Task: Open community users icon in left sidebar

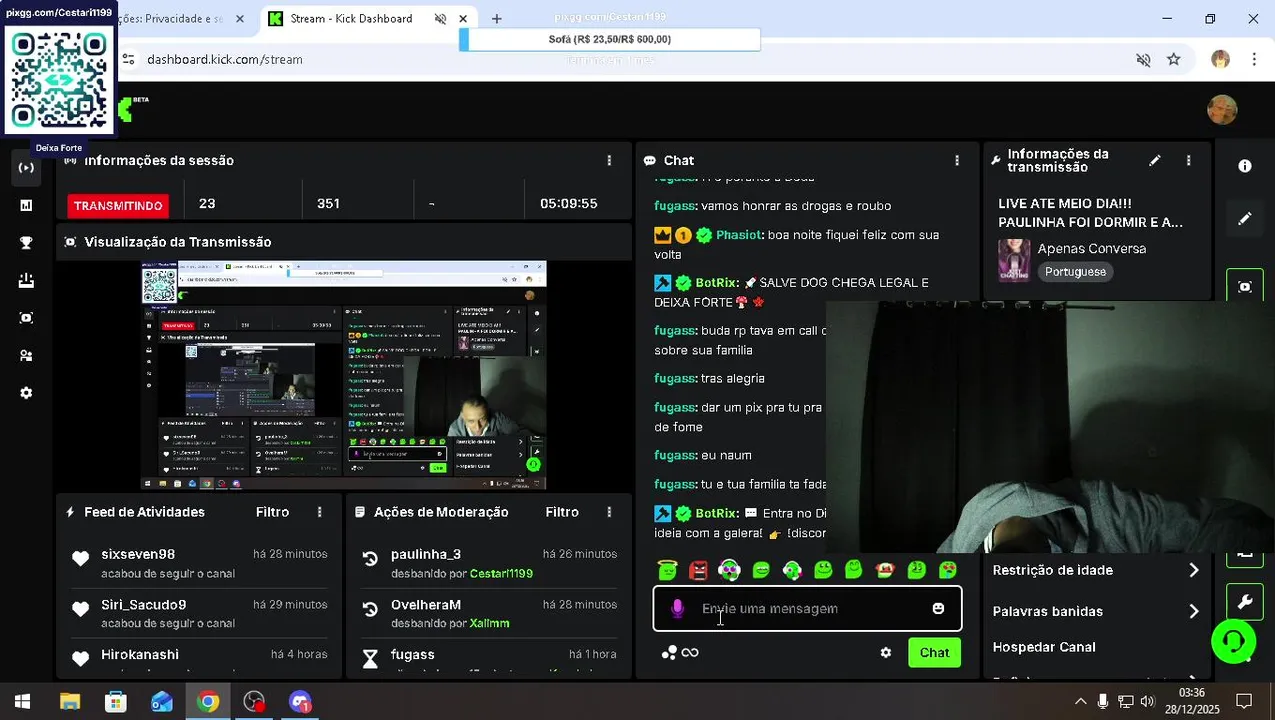Action: pyautogui.click(x=26, y=355)
